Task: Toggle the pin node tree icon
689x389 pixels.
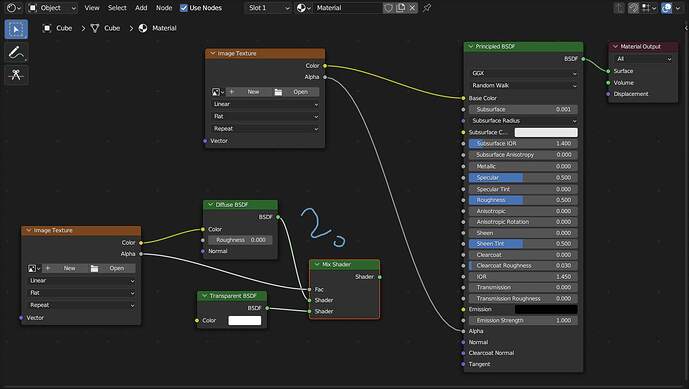Action: click(x=427, y=8)
